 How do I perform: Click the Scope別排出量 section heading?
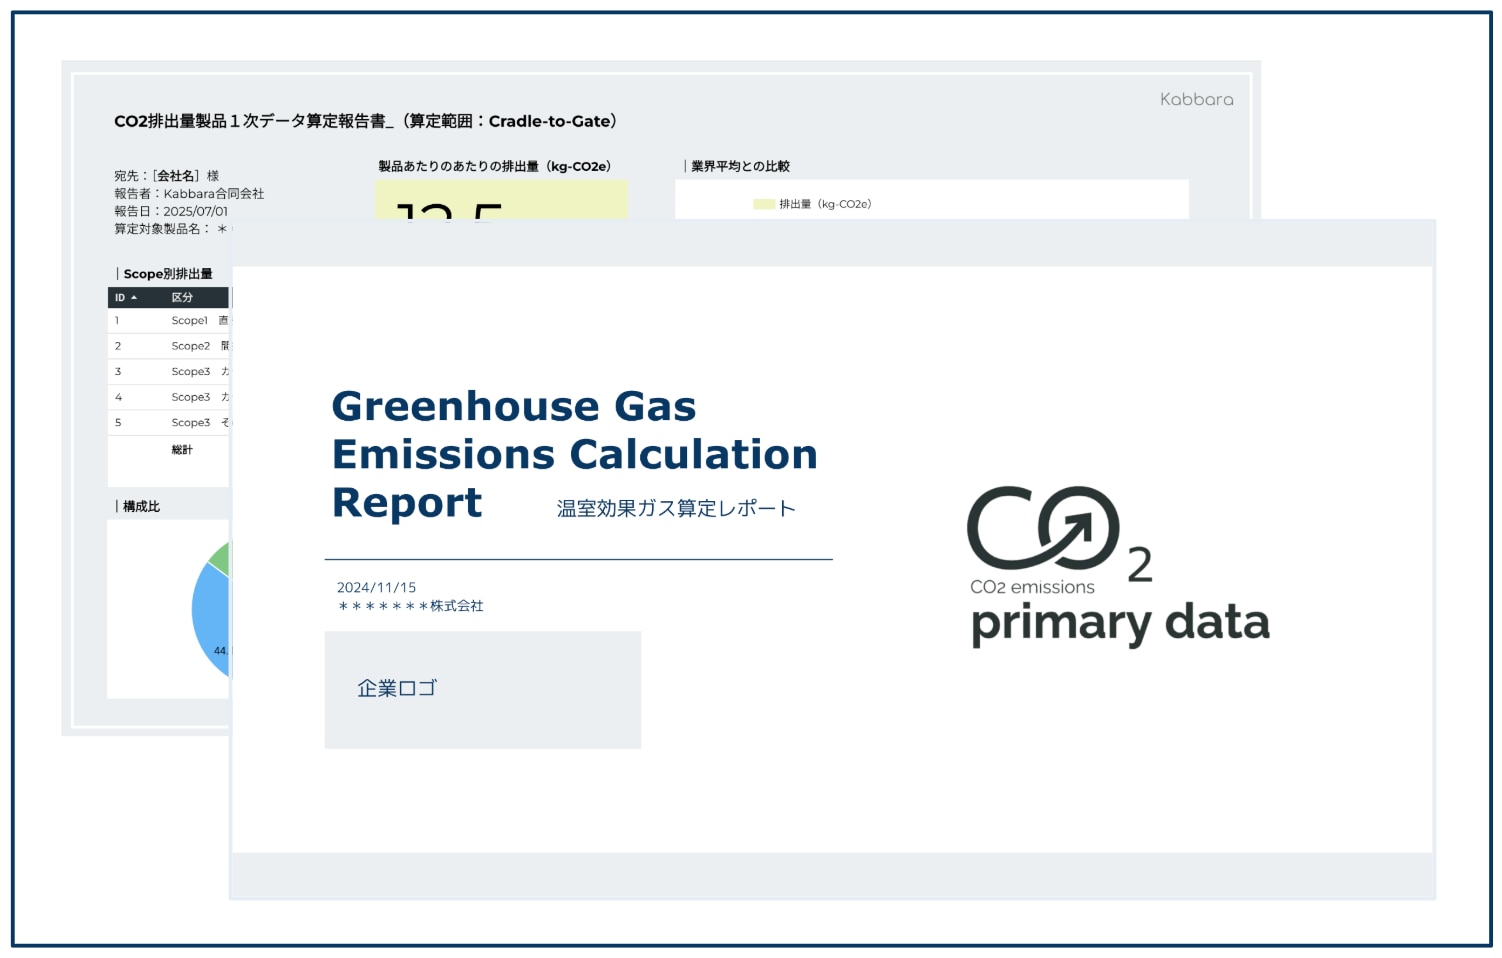point(167,274)
